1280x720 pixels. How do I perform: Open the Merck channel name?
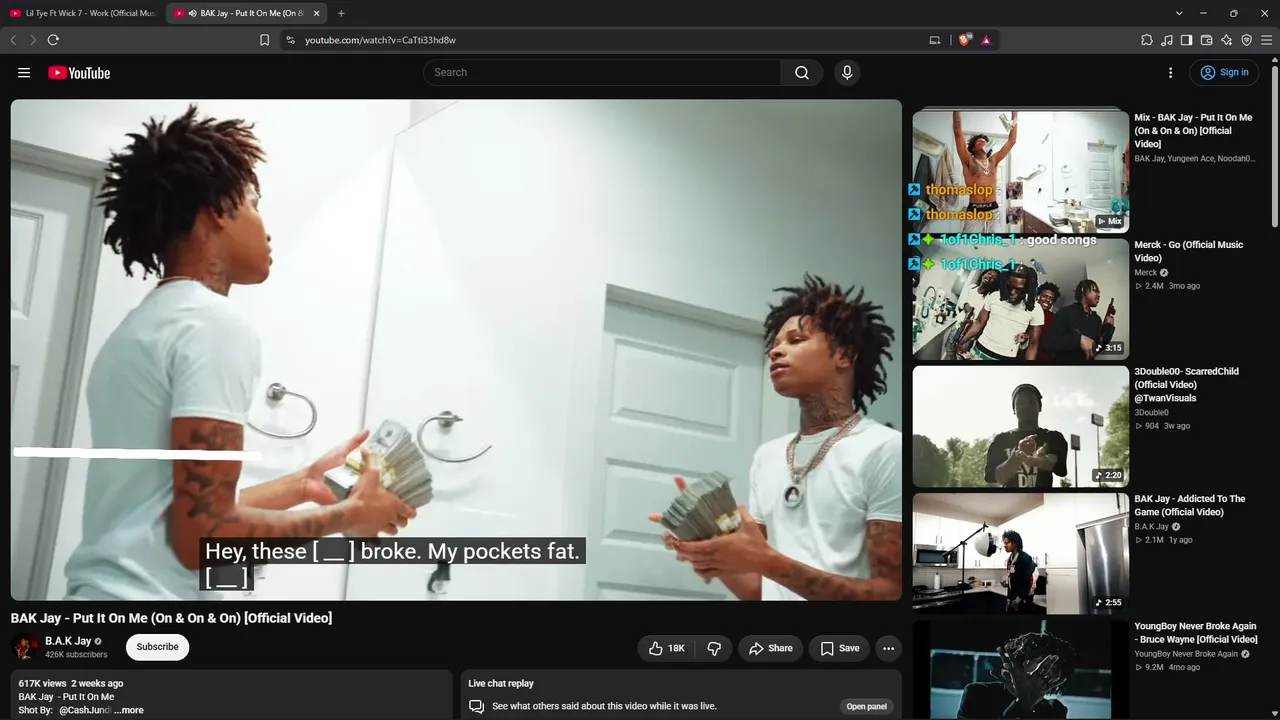[1145, 273]
